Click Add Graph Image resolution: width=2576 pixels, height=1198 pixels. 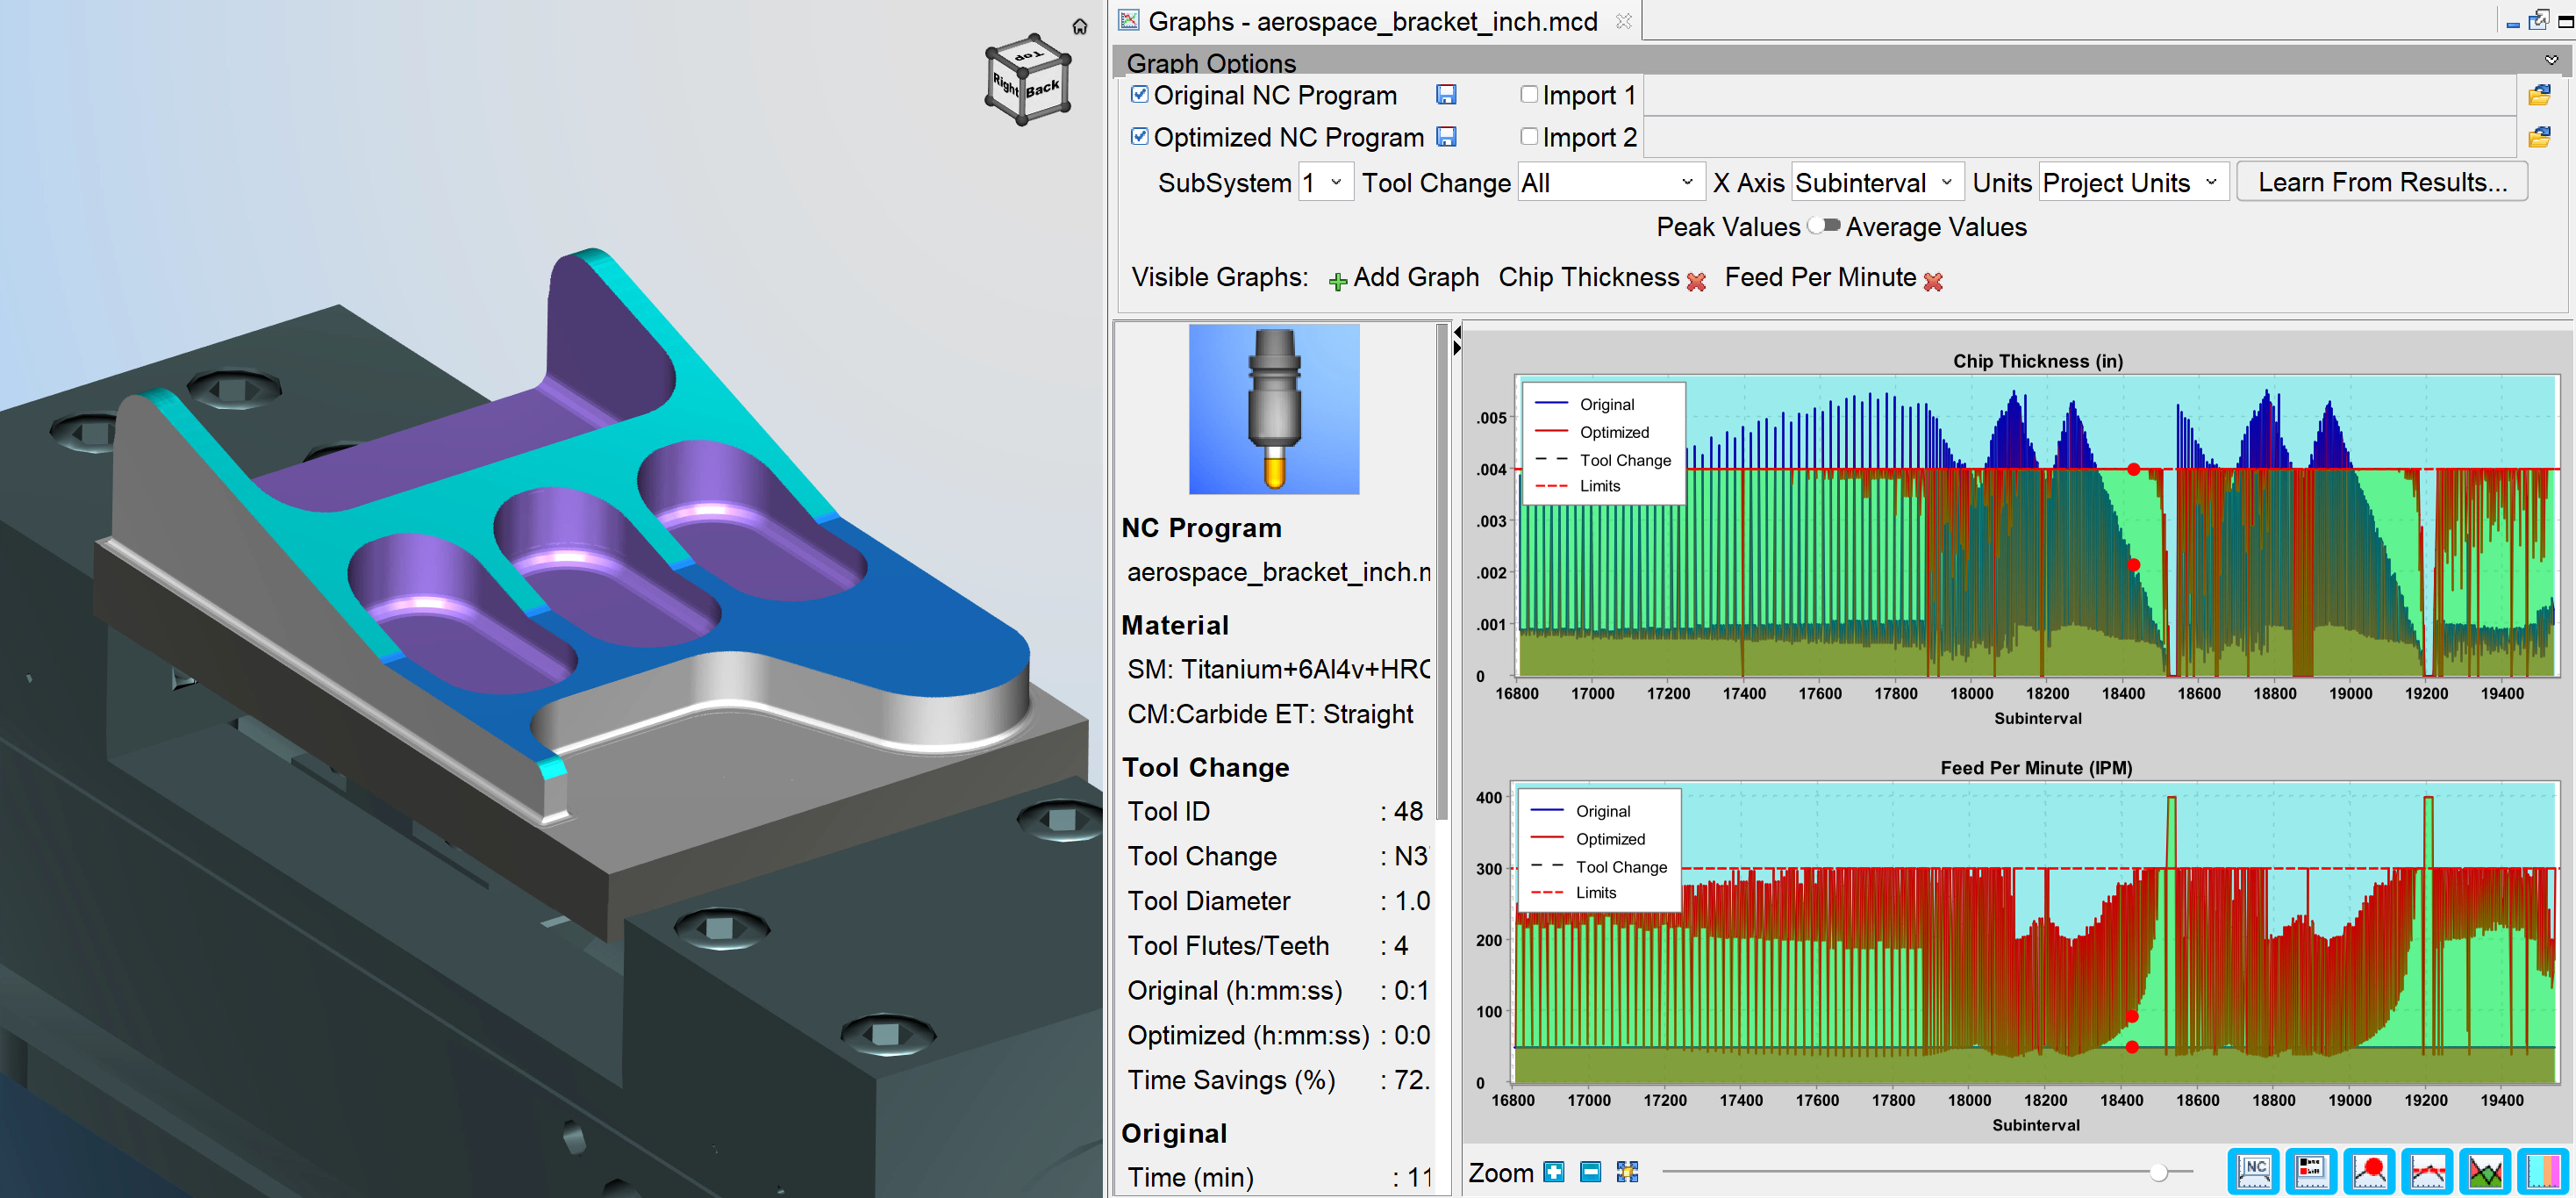[x=1403, y=278]
